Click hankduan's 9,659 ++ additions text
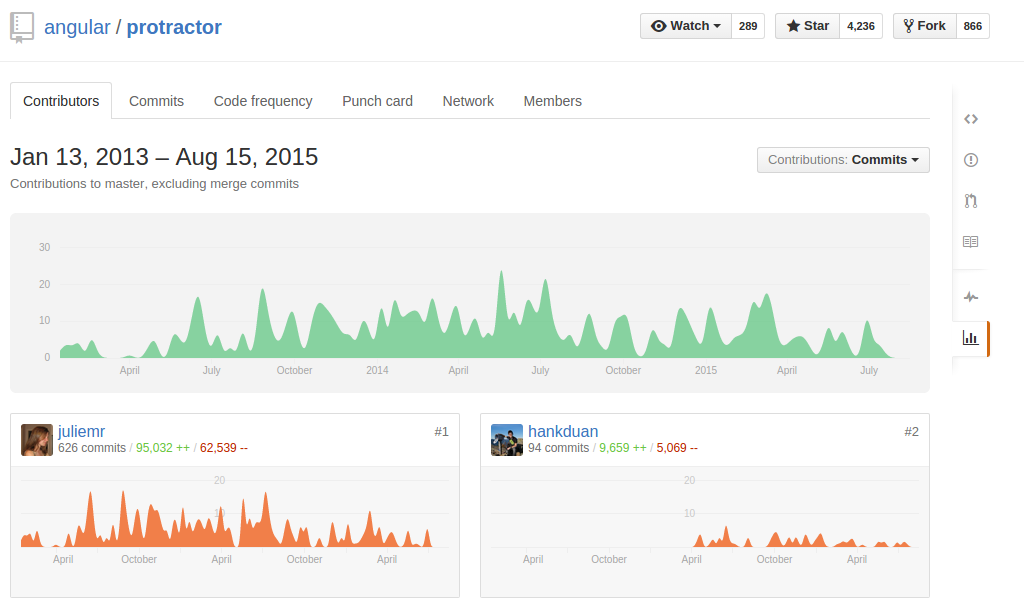 click(x=623, y=448)
